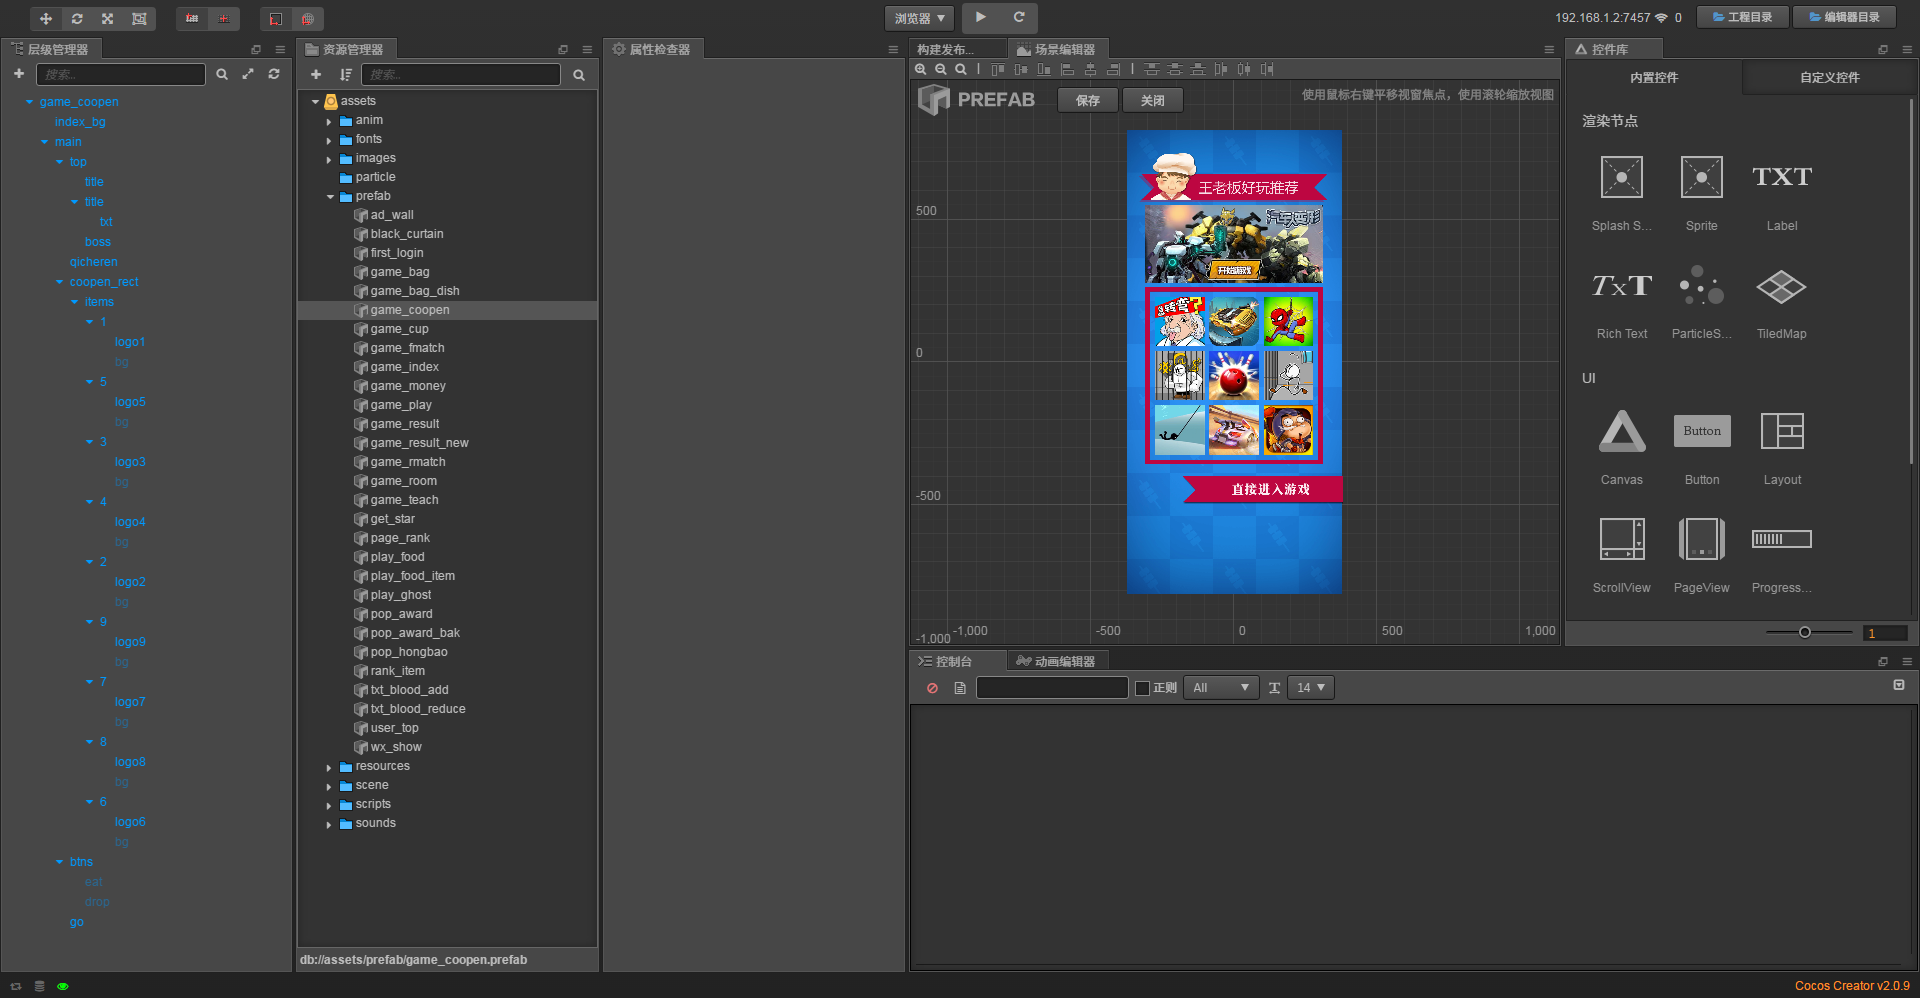This screenshot has width=1920, height=998.
Task: Click the play preview button
Action: click(x=981, y=17)
